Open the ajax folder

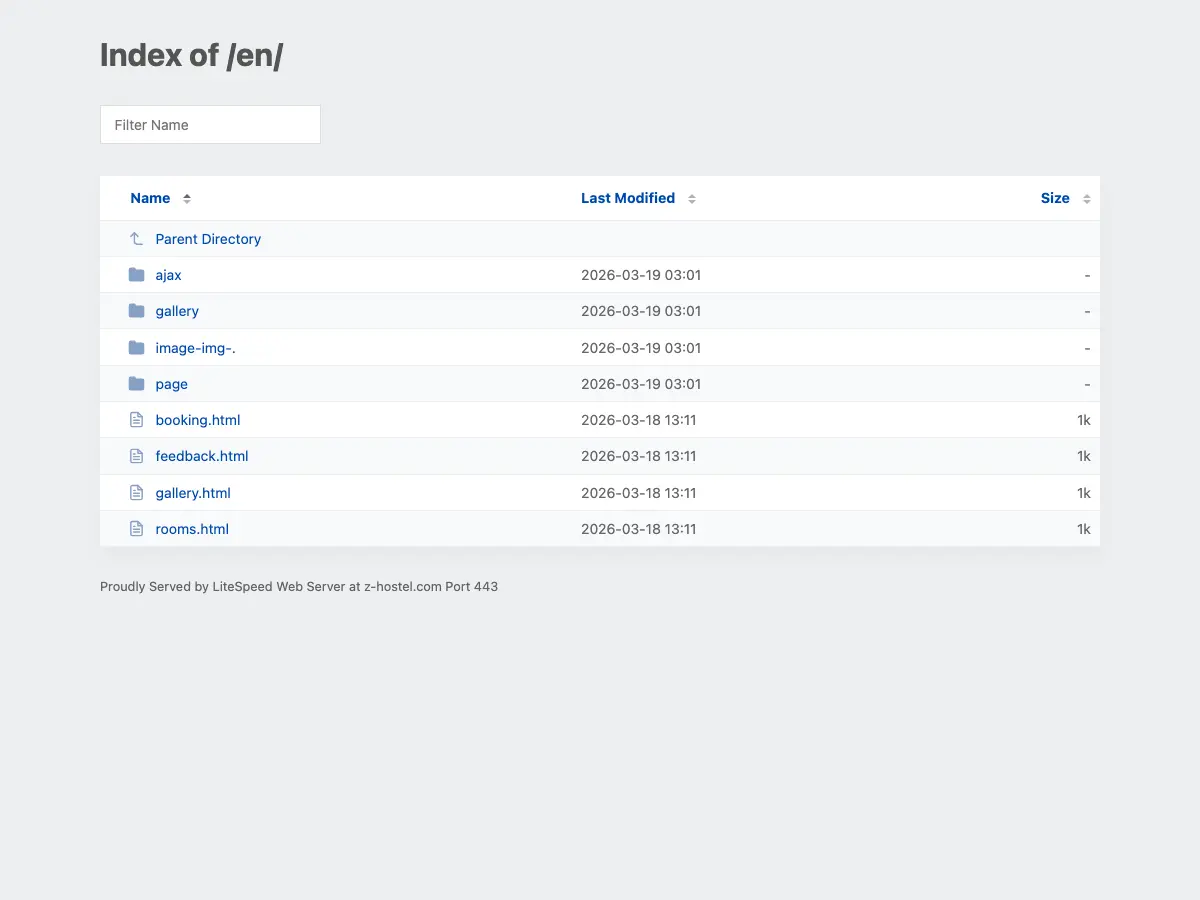[x=168, y=275]
